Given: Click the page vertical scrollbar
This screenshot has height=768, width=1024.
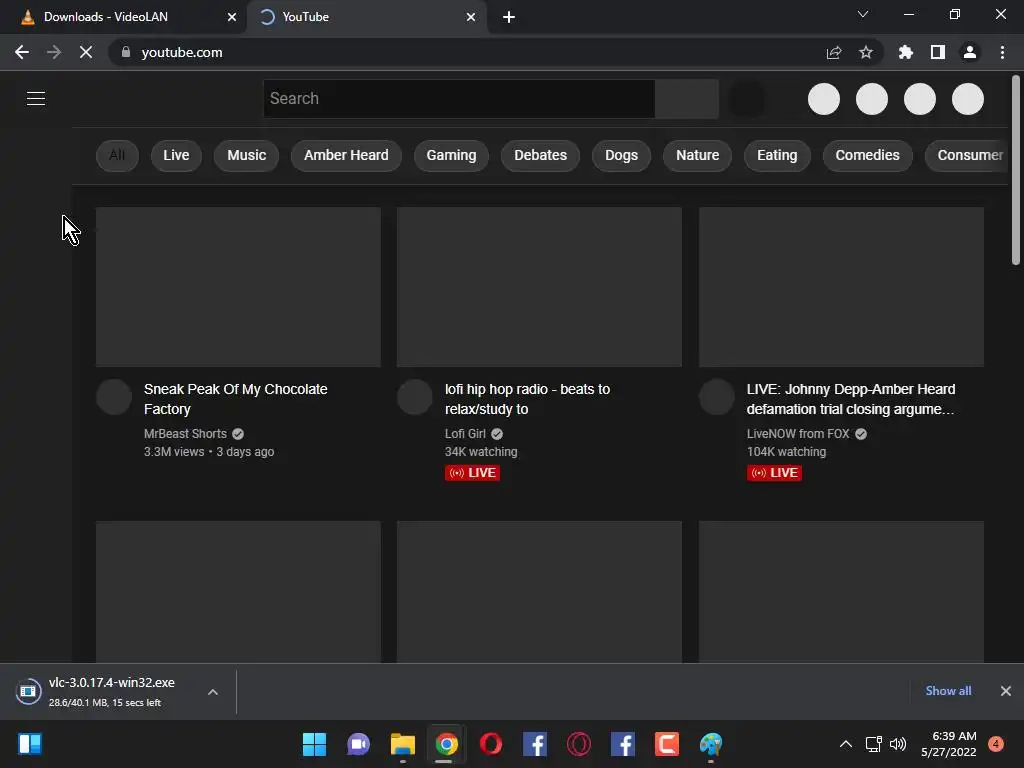Looking at the screenshot, I should click(1016, 171).
